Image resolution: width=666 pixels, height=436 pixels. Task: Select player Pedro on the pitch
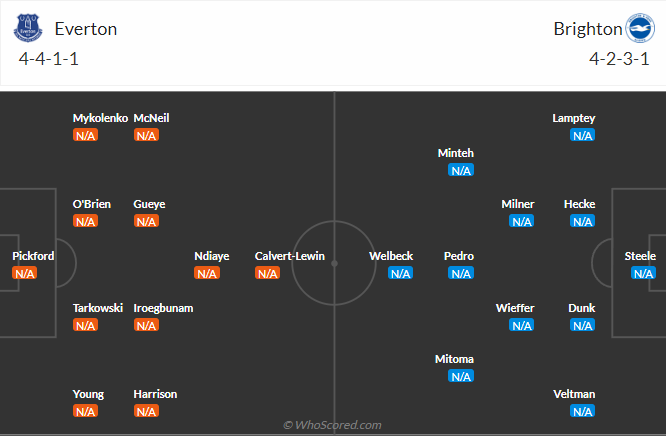(x=459, y=256)
